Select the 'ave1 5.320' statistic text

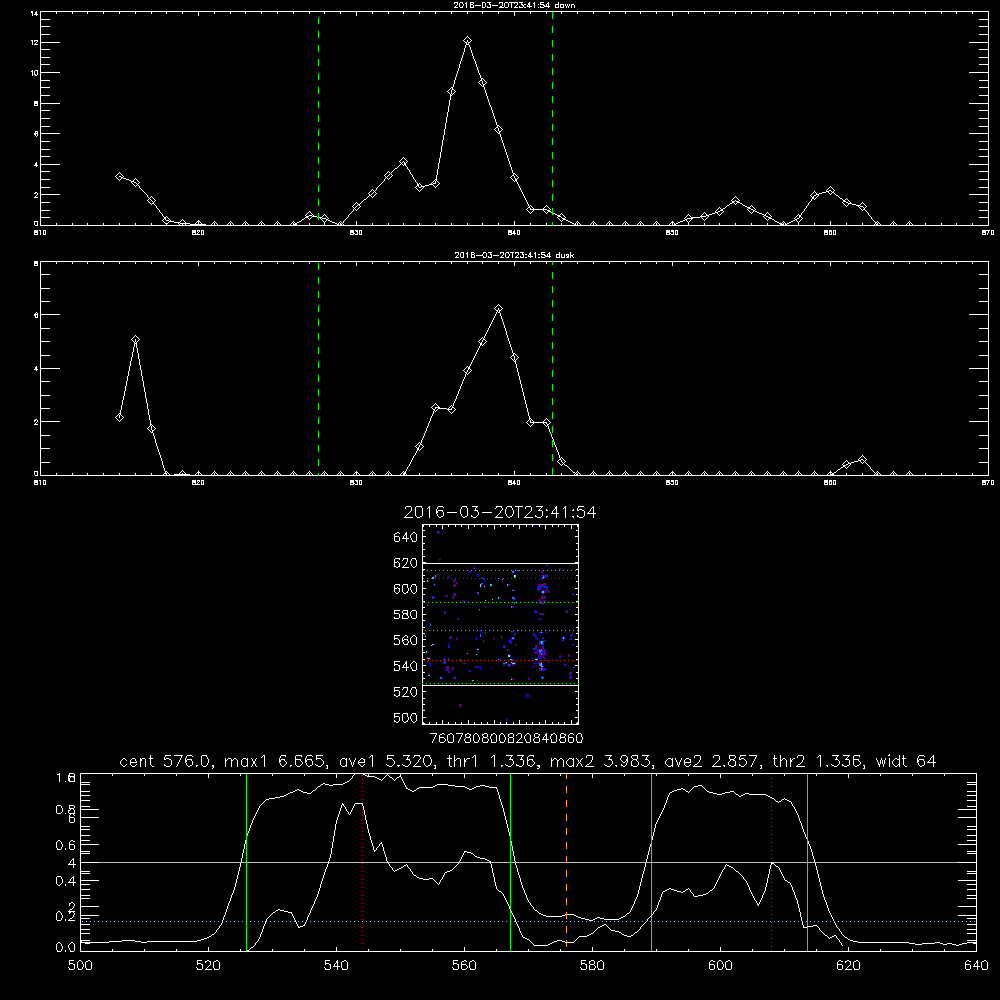click(x=385, y=761)
